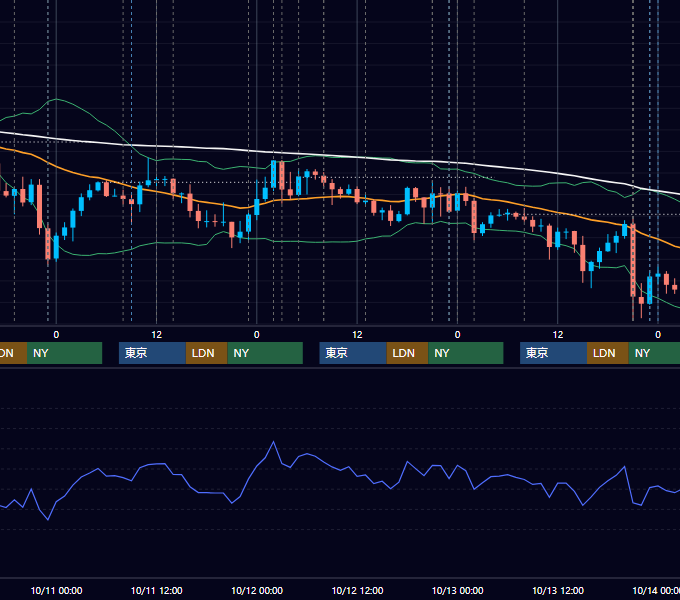This screenshot has width=680, height=600.
Task: Click the 東京 session box for 10/11
Action: point(152,353)
